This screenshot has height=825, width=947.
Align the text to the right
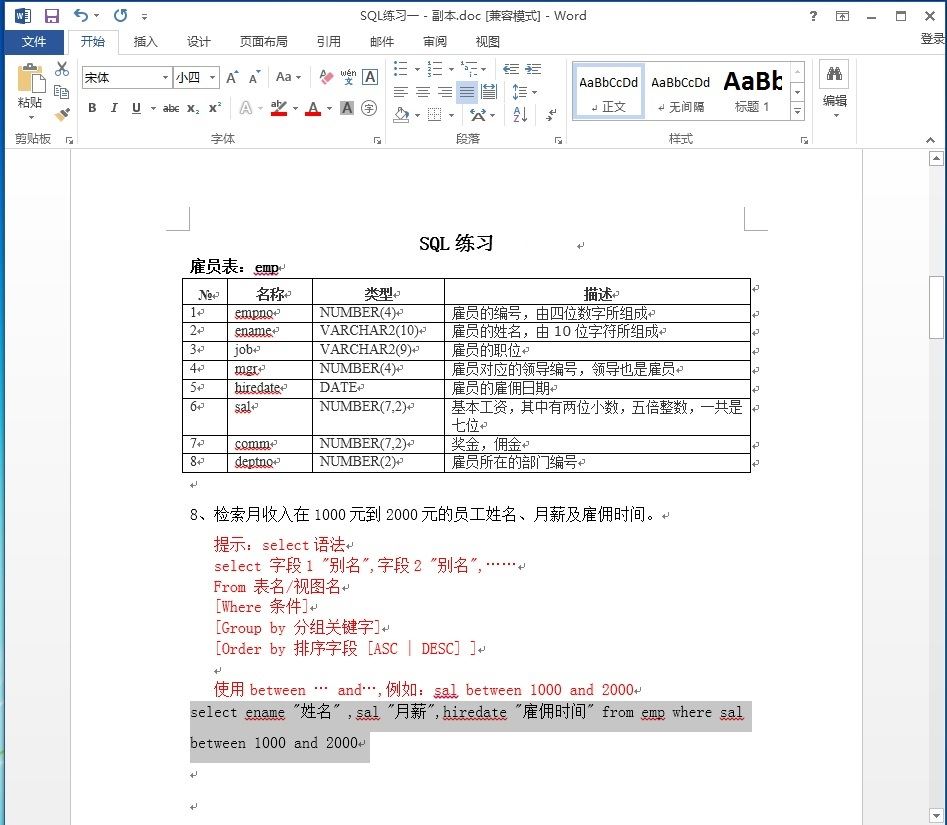coord(445,92)
